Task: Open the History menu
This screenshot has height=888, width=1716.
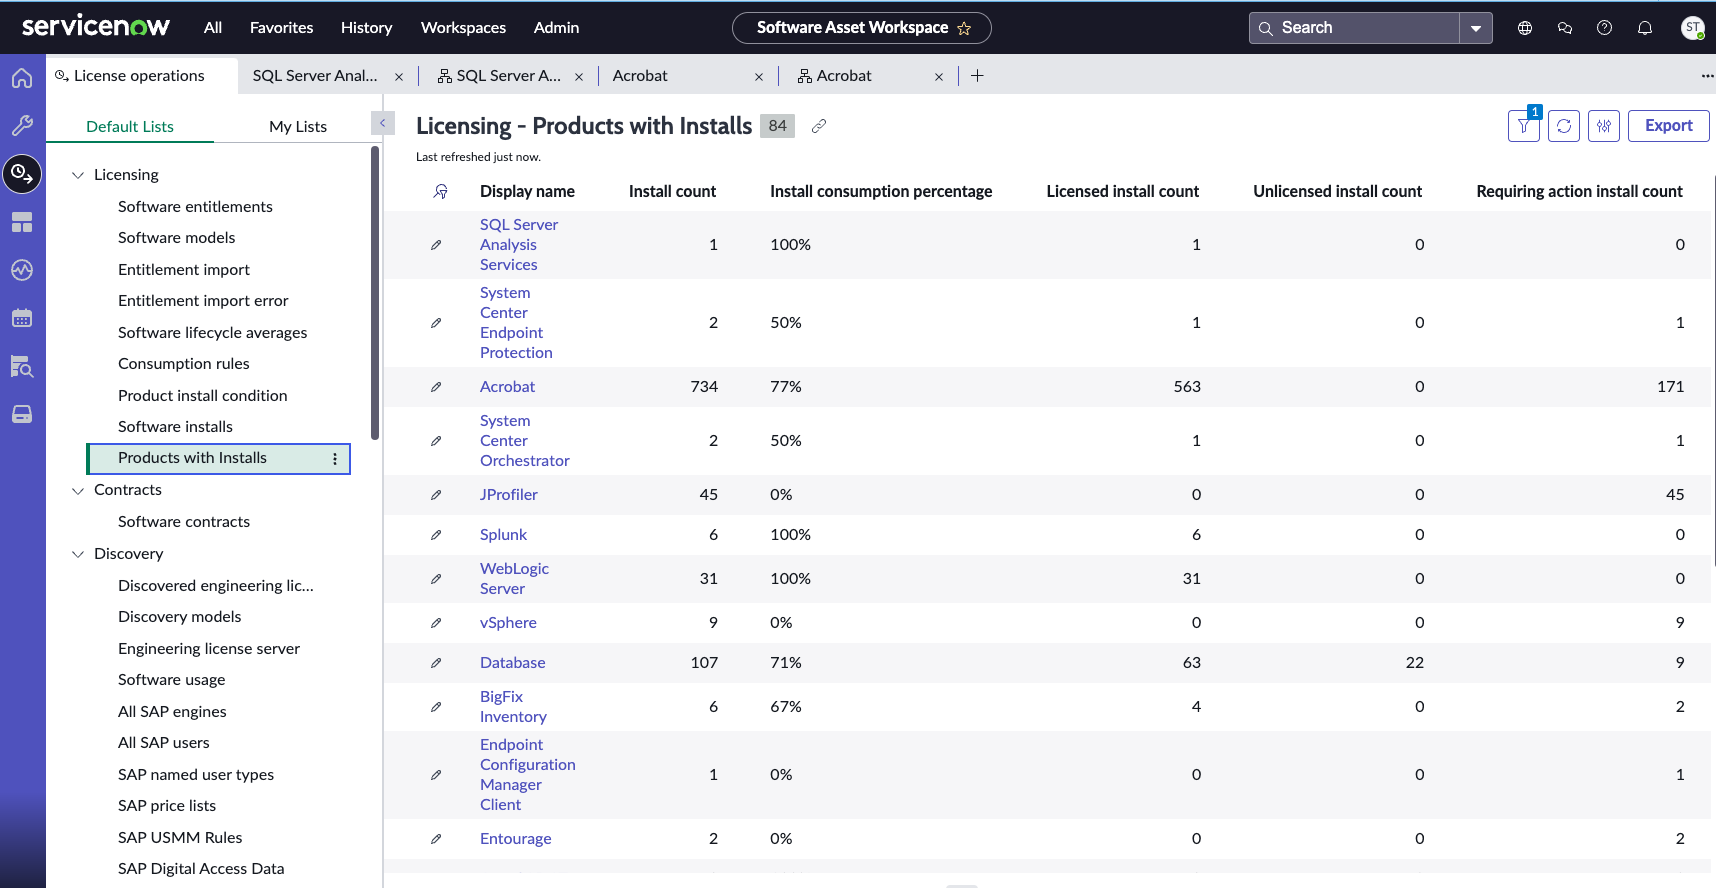Action: 366,28
